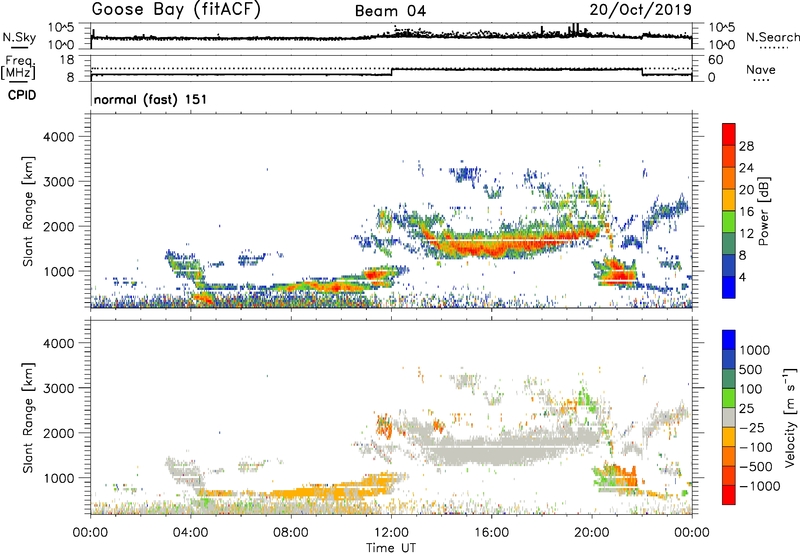Click the "3000" tick of velocity panel
The height and width of the screenshot is (554, 800).
[58, 388]
